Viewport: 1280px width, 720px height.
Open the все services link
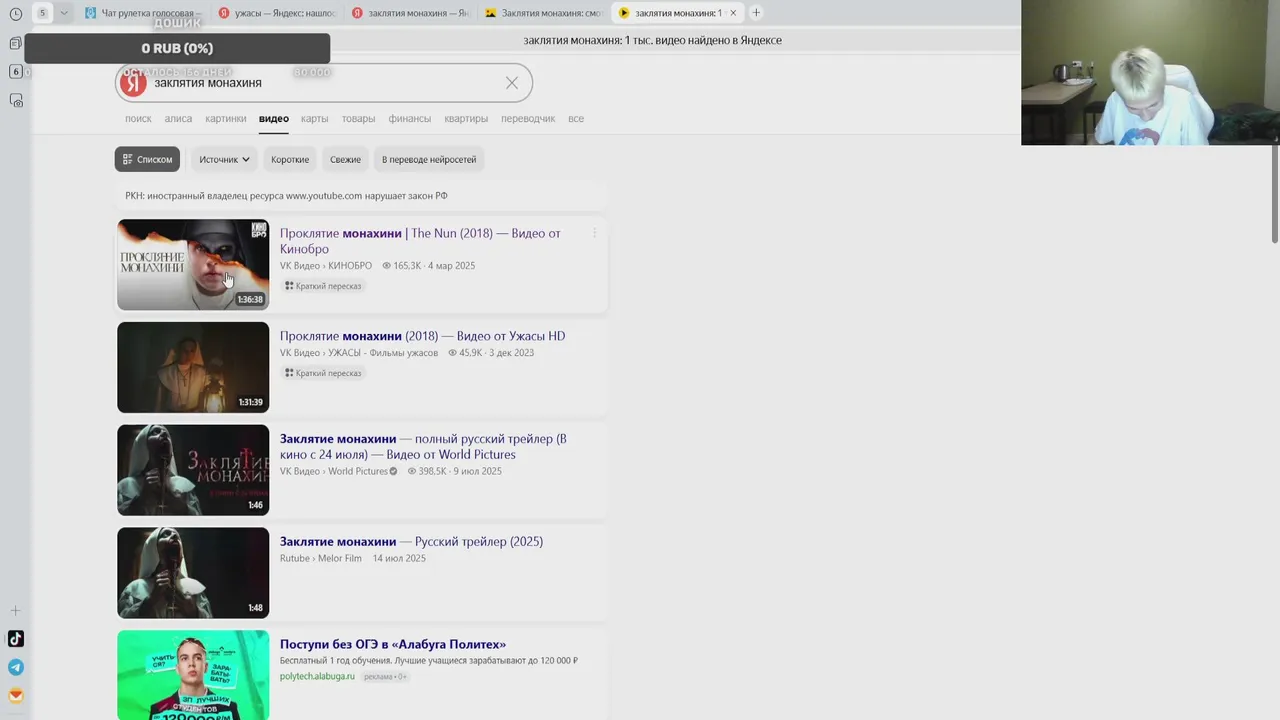point(576,118)
